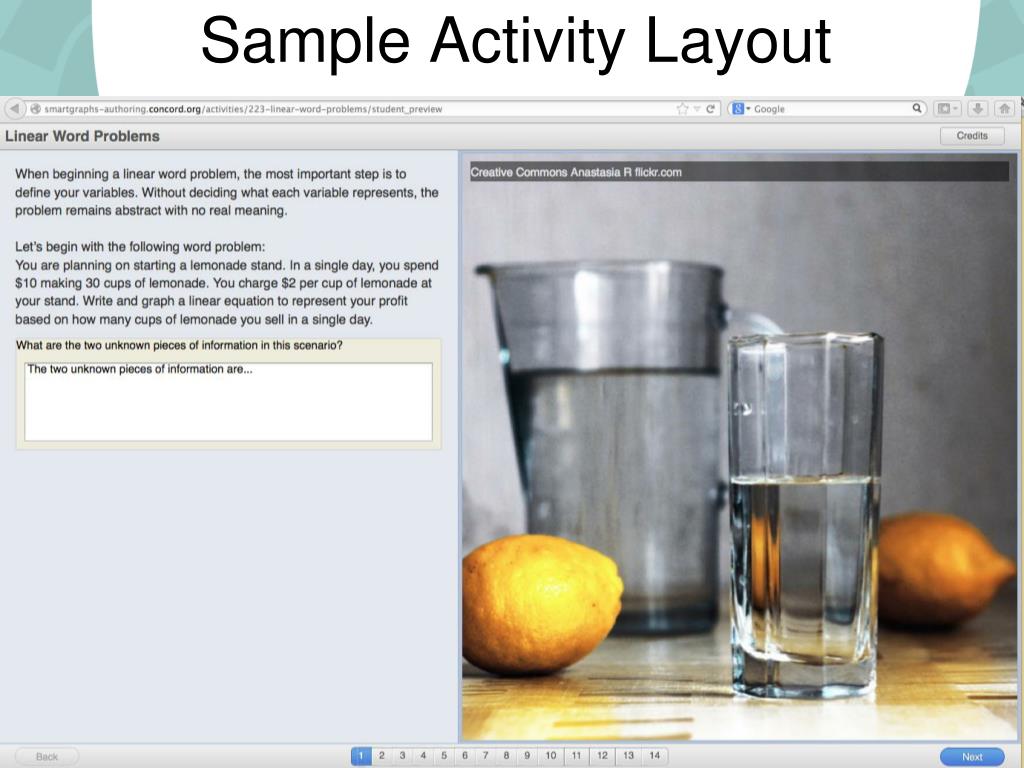Click the lemonade pitcher photo
Screen dimensions: 1024x768
pos(739,447)
